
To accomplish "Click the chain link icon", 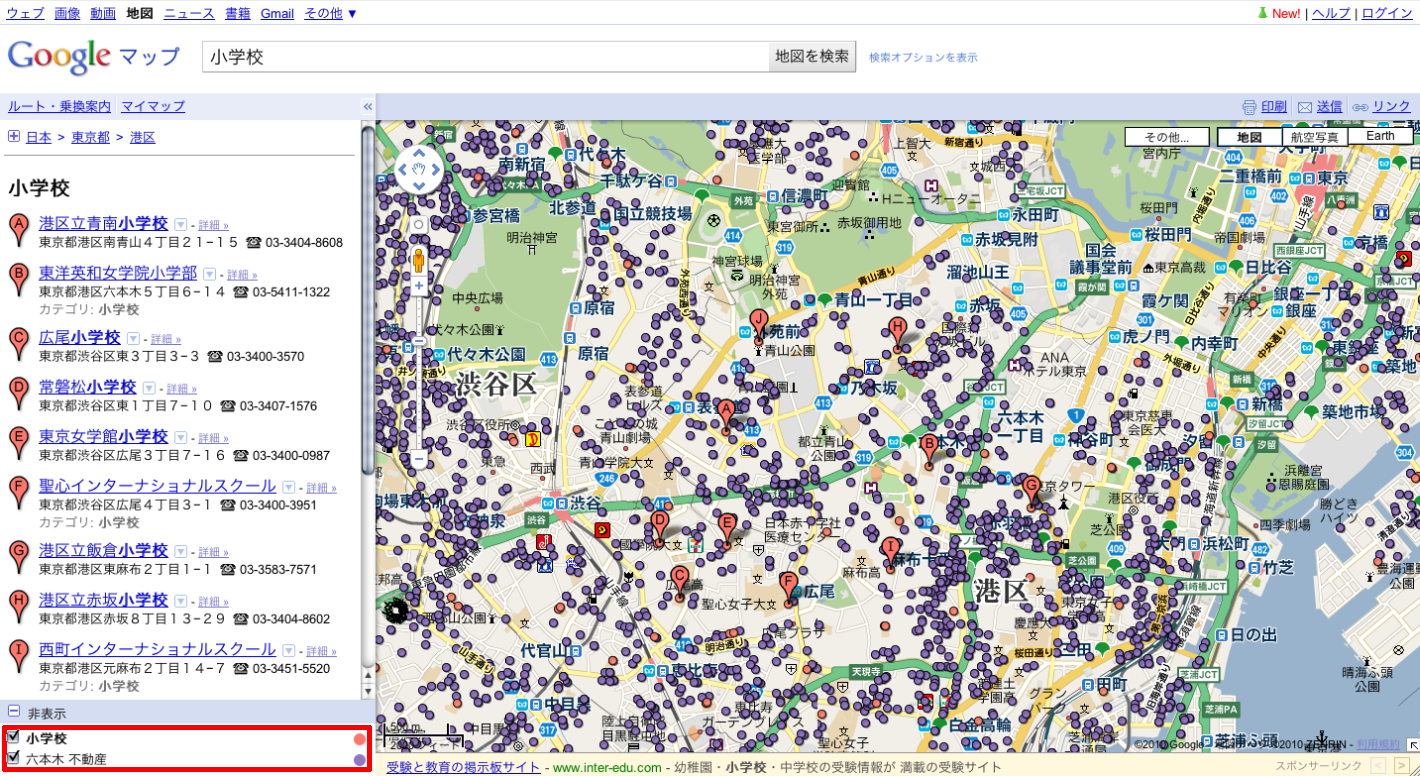I will pyautogui.click(x=1360, y=107).
